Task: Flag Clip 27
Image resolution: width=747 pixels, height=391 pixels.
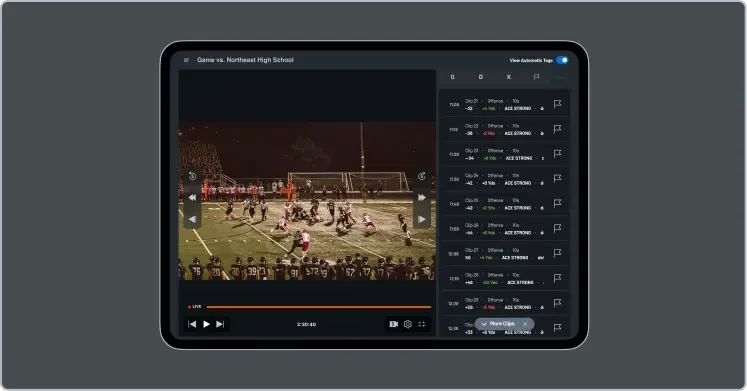Action: click(557, 253)
